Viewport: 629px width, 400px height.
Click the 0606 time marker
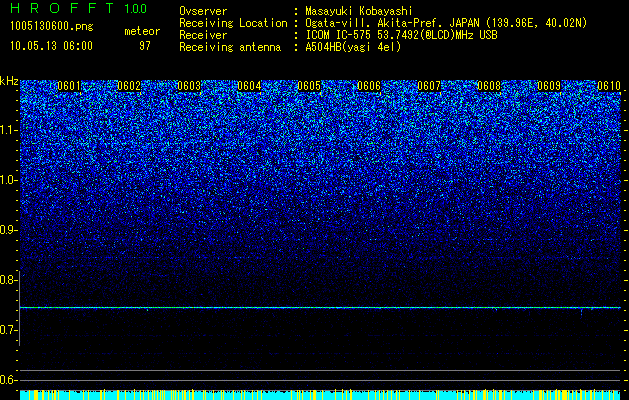(369, 86)
